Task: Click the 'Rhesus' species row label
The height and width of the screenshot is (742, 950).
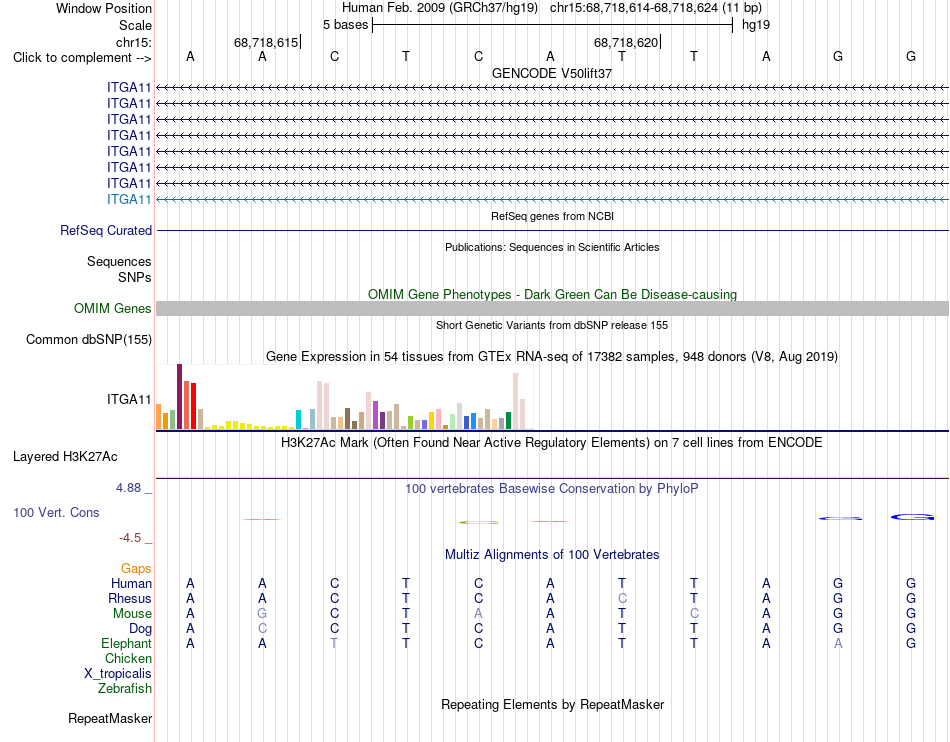Action: point(130,598)
